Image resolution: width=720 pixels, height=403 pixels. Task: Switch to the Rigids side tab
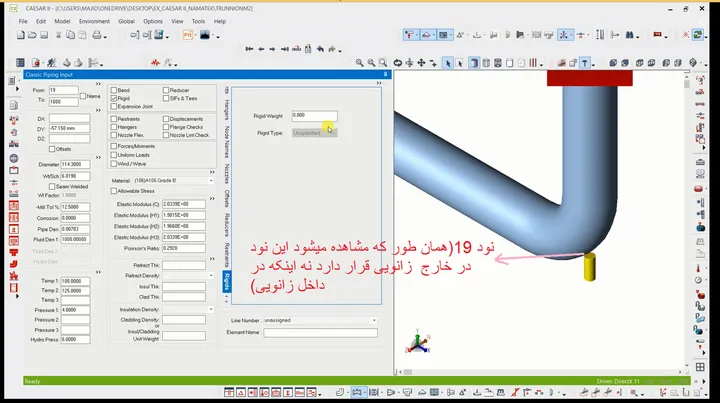coord(226,281)
